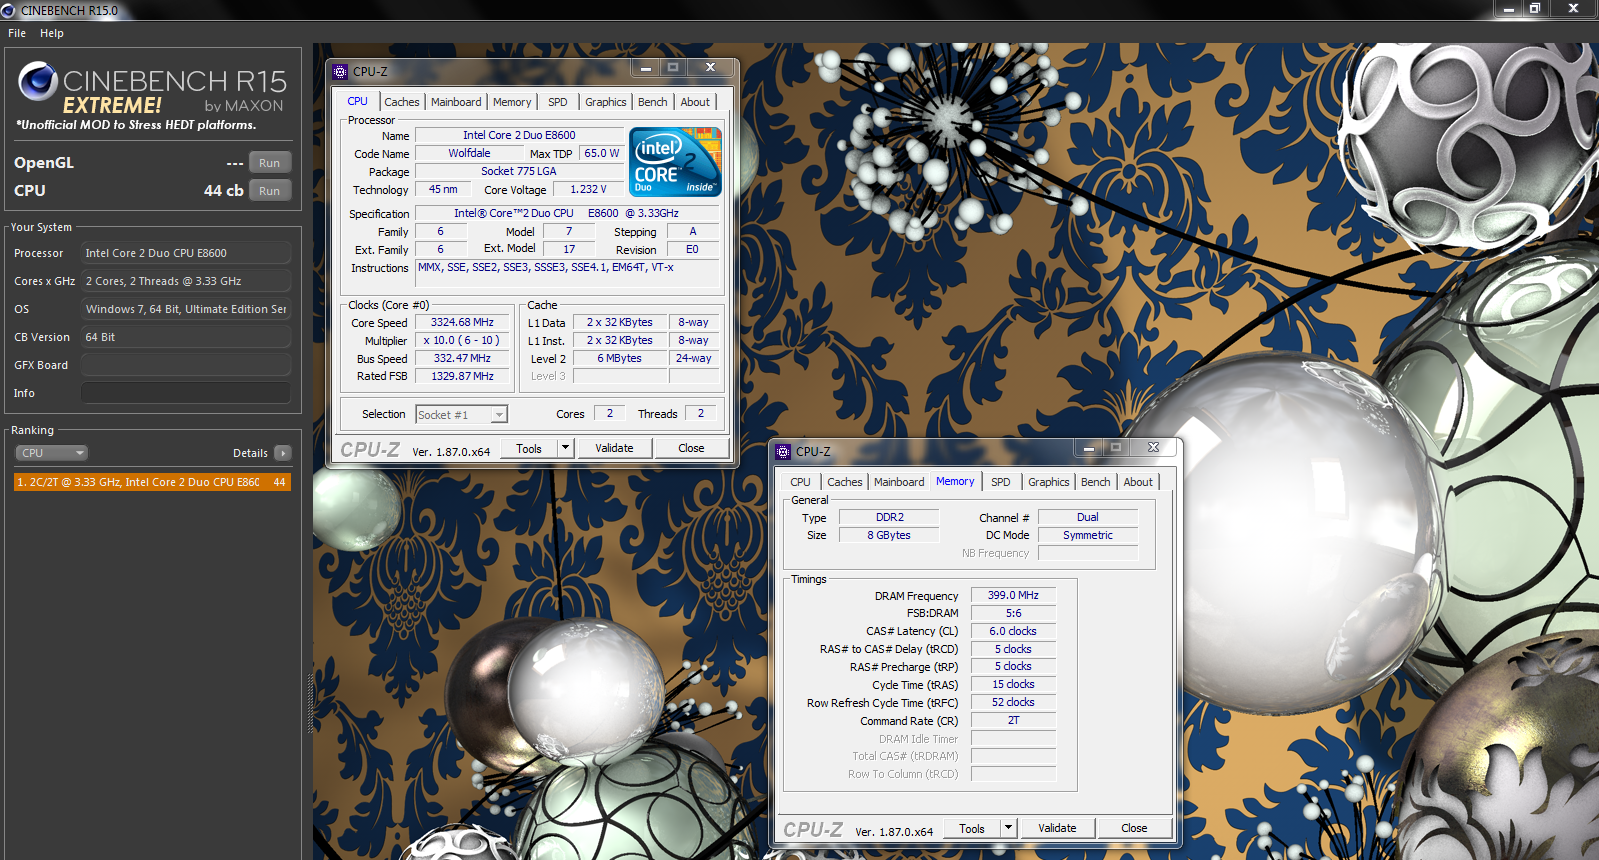Image resolution: width=1599 pixels, height=860 pixels.
Task: Close the CPU-Z Memory window
Action: pos(1153,448)
